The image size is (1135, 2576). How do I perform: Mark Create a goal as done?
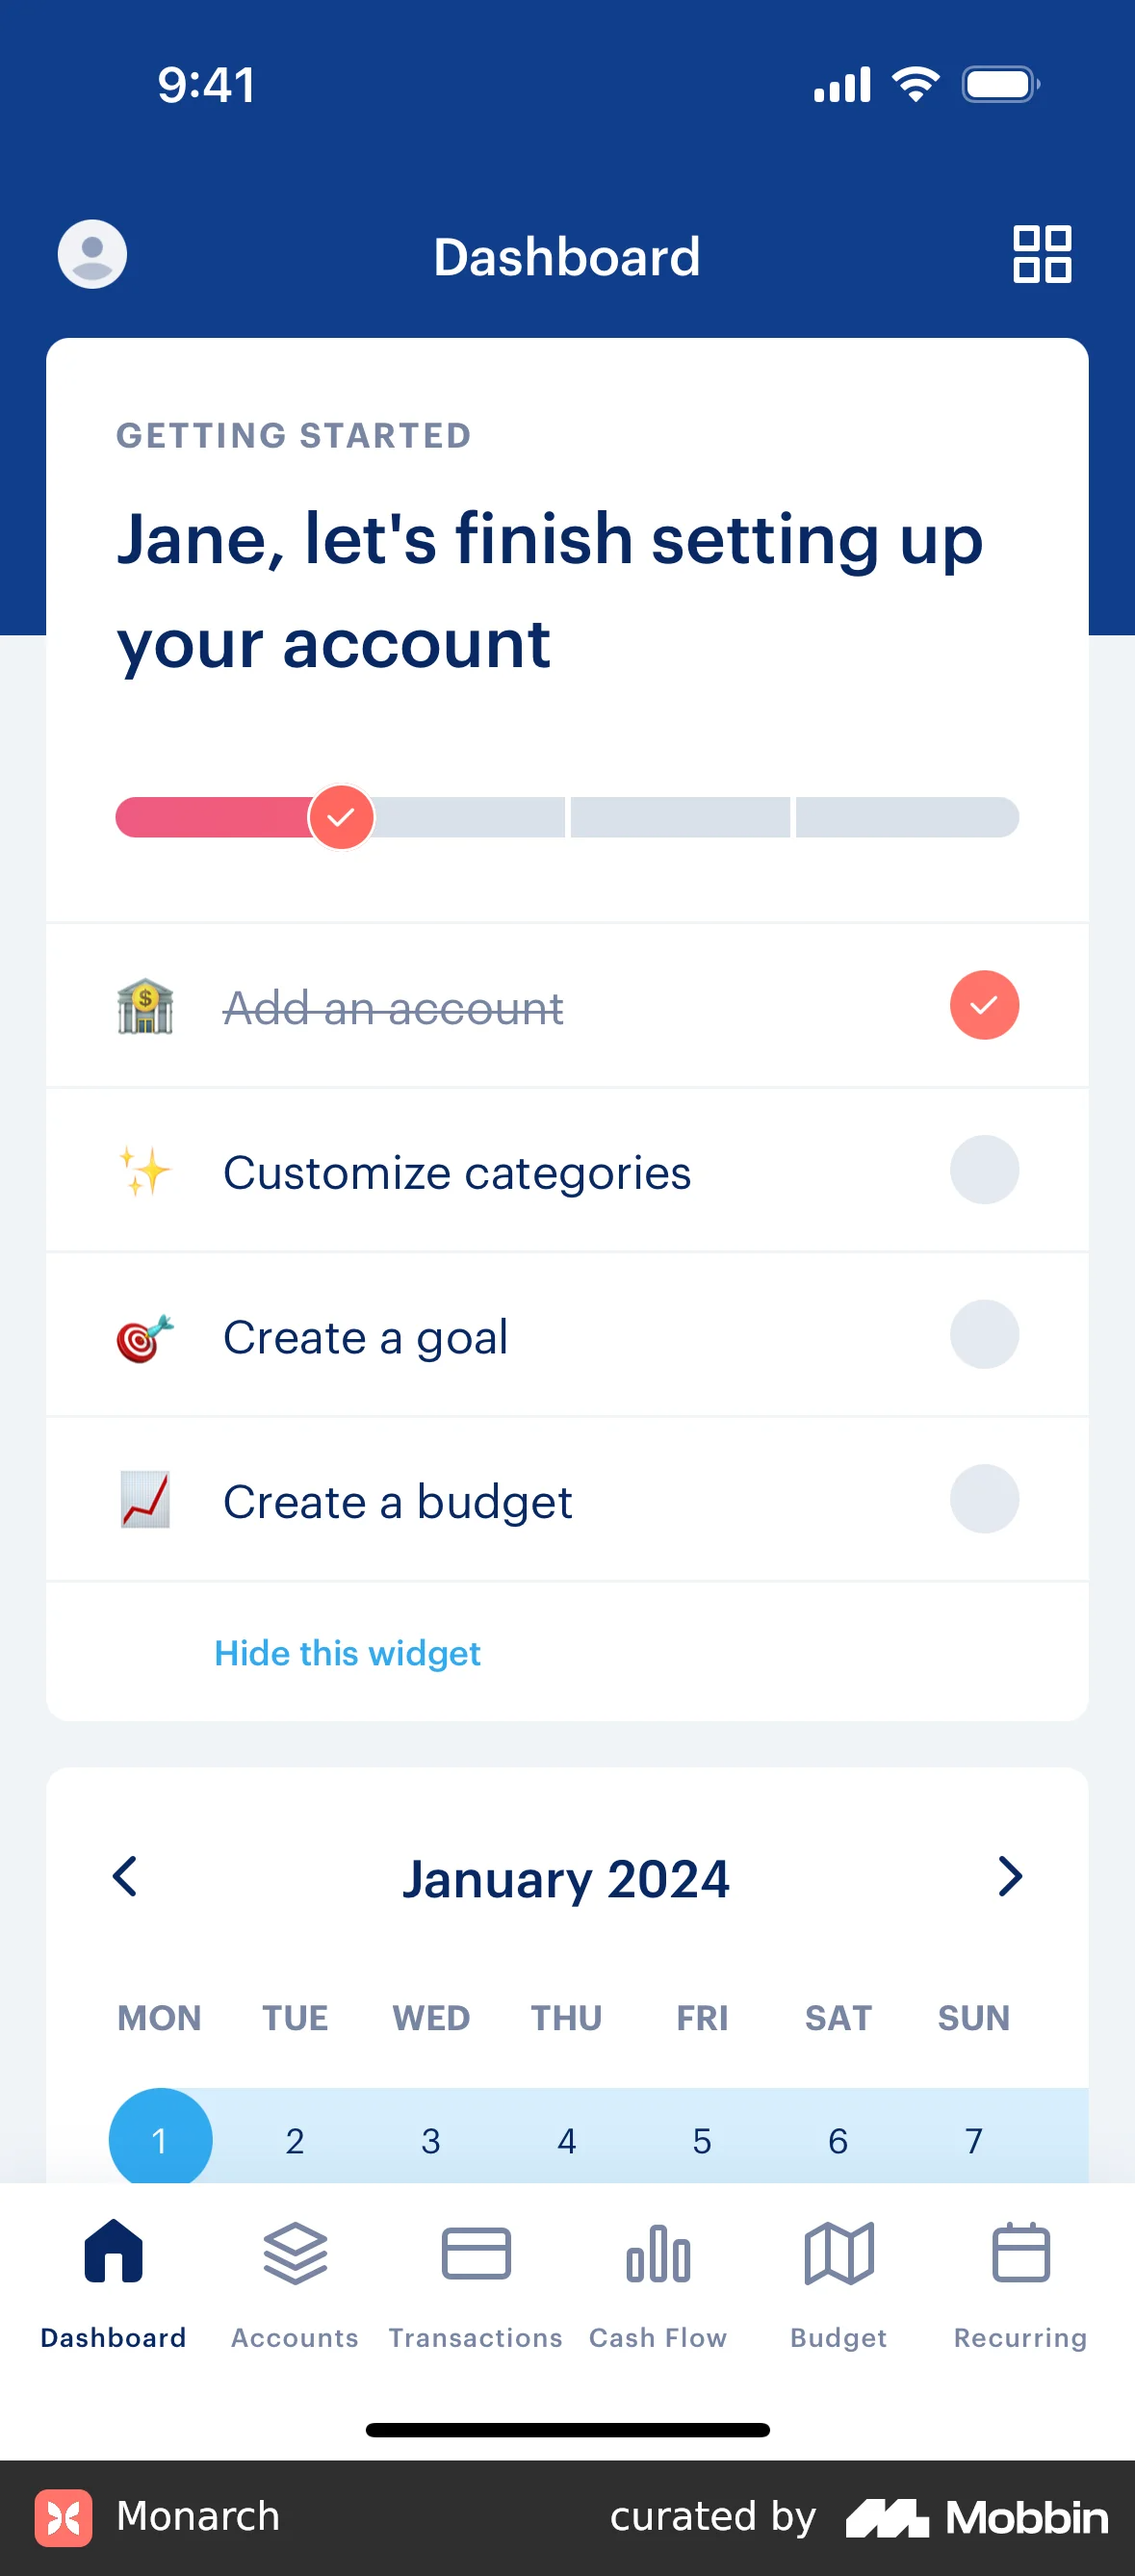point(984,1335)
